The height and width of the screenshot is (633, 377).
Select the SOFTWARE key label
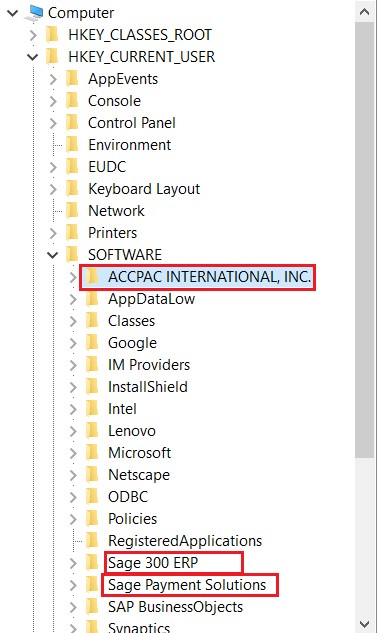point(125,255)
